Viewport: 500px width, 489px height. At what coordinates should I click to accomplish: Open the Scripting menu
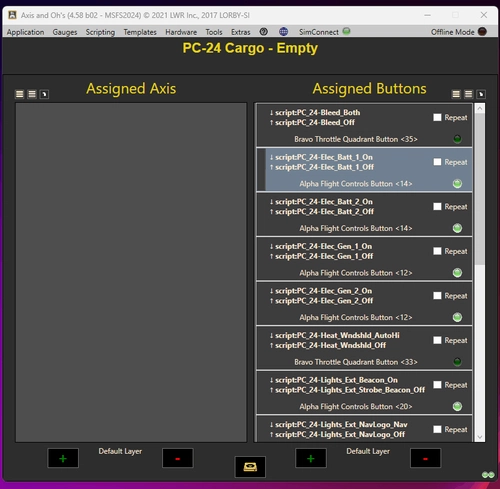point(100,32)
